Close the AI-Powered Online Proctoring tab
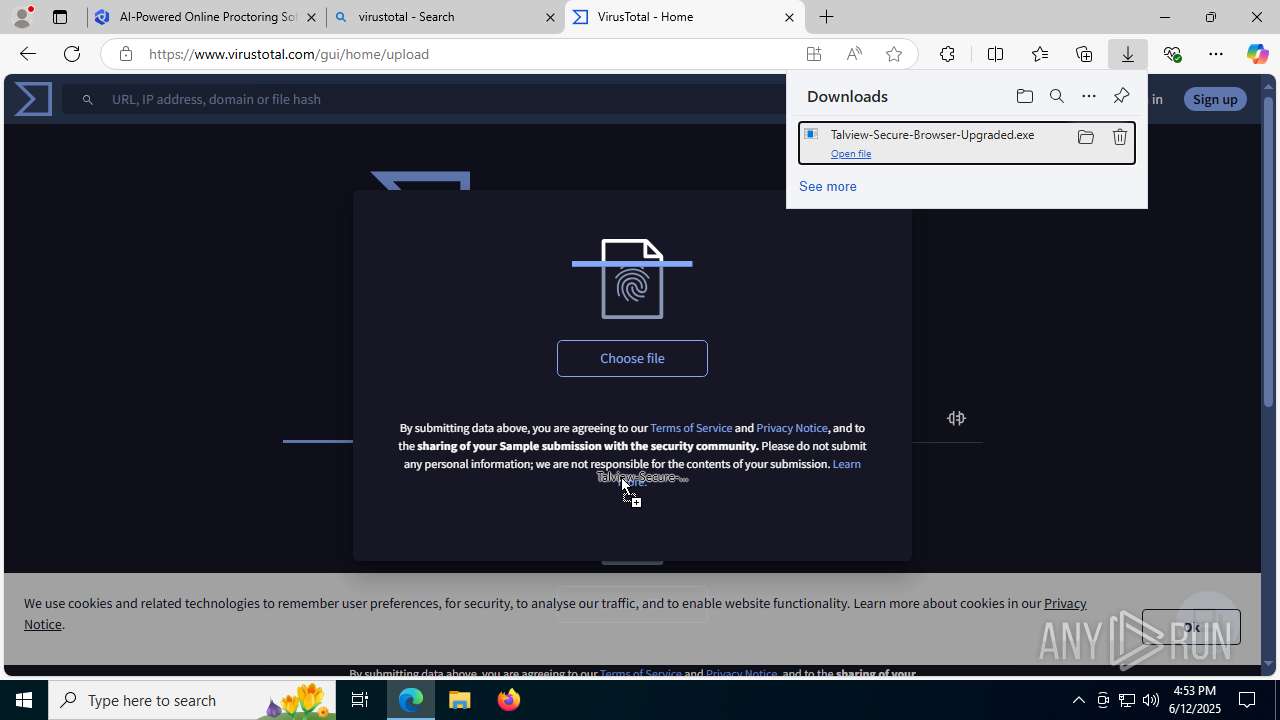Screen dimensions: 1280x720 [311, 17]
